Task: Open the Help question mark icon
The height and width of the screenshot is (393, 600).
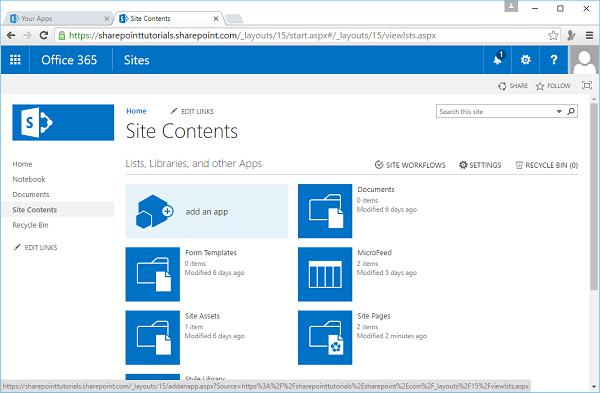Action: [554, 60]
